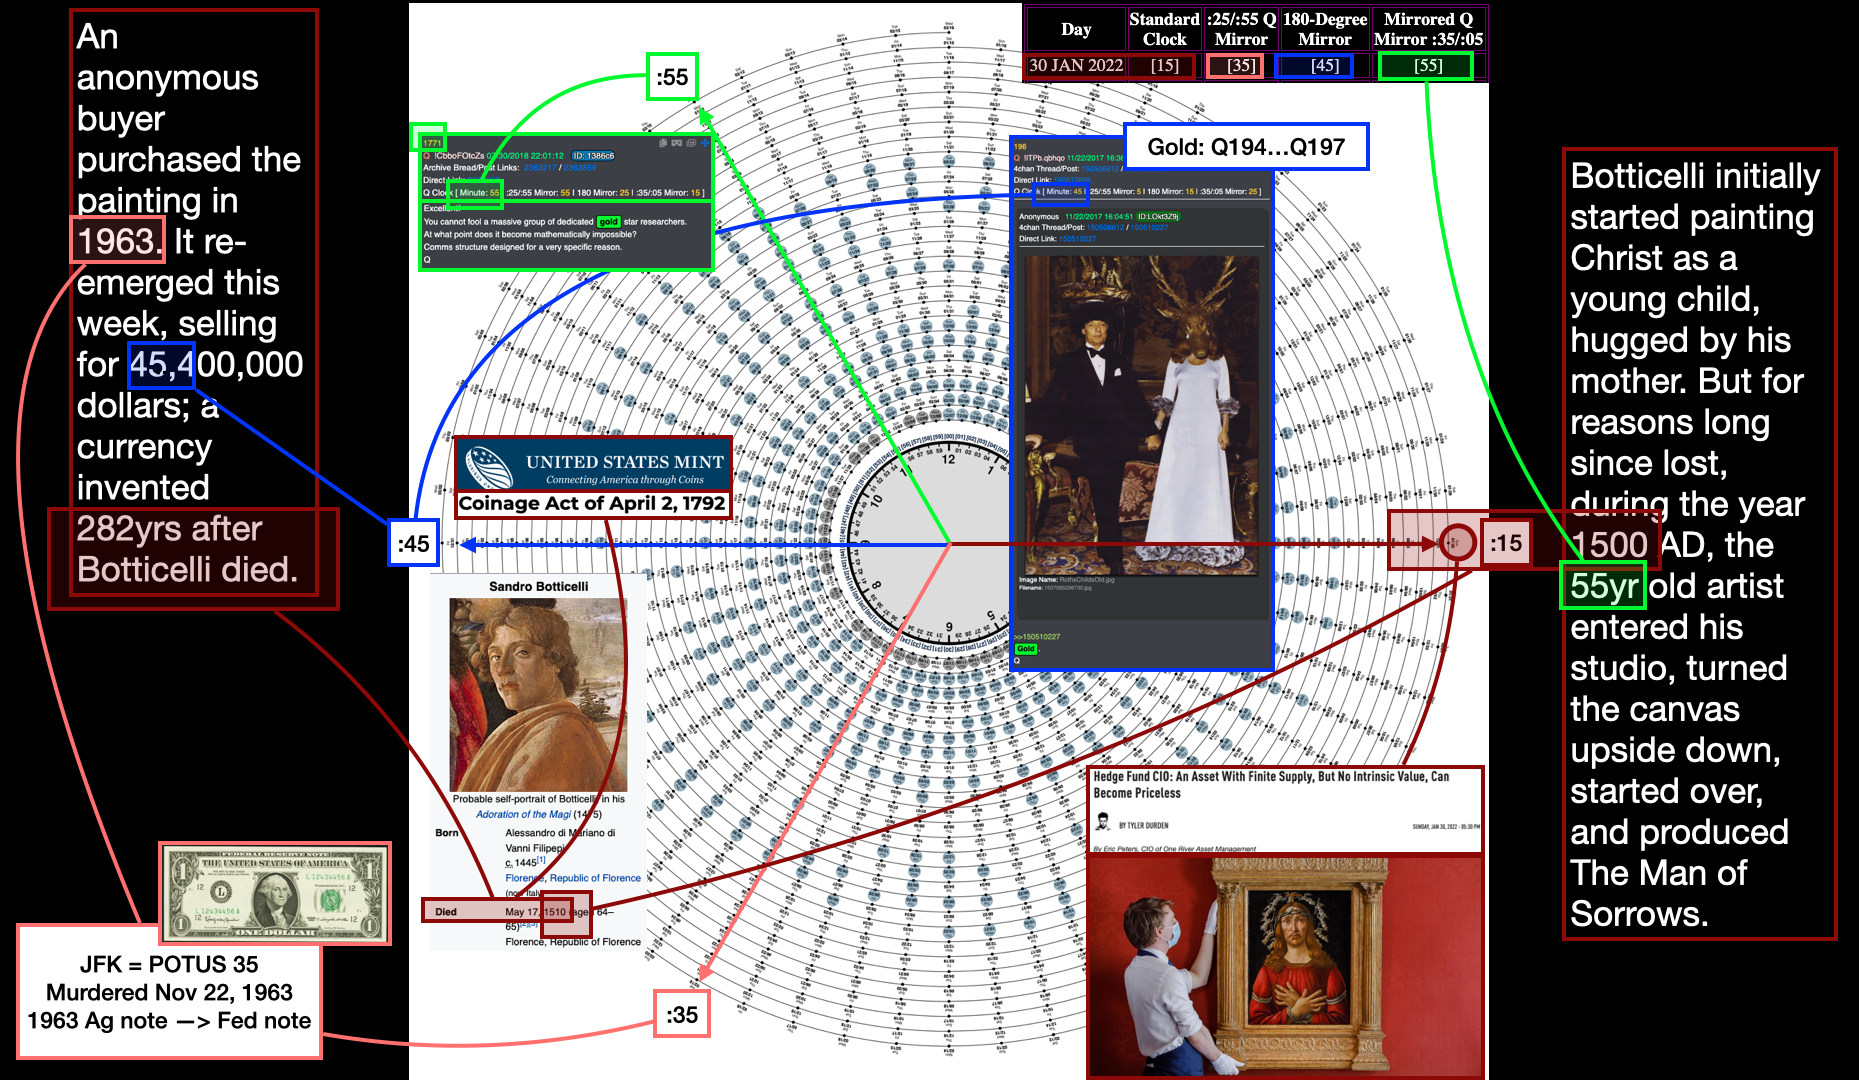Click the [15] table cell
Screen dimensions: 1859x1080
(1164, 65)
